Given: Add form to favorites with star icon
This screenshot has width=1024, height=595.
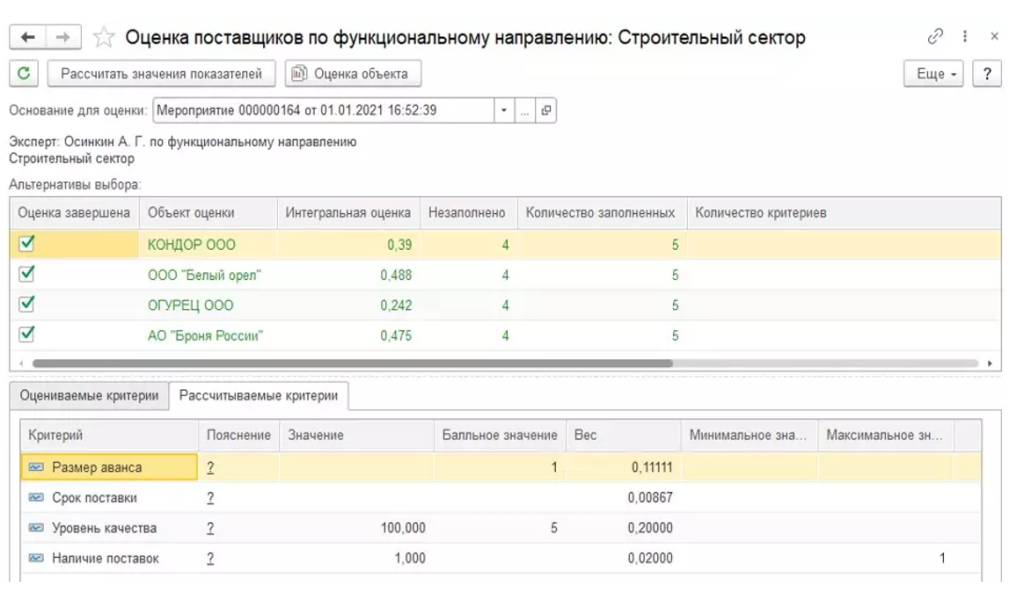Looking at the screenshot, I should tap(103, 38).
